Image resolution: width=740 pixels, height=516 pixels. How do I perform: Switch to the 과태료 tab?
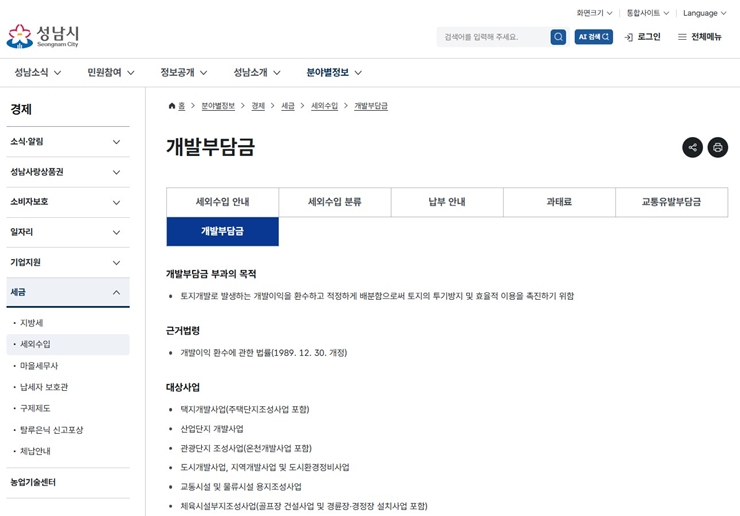559,202
